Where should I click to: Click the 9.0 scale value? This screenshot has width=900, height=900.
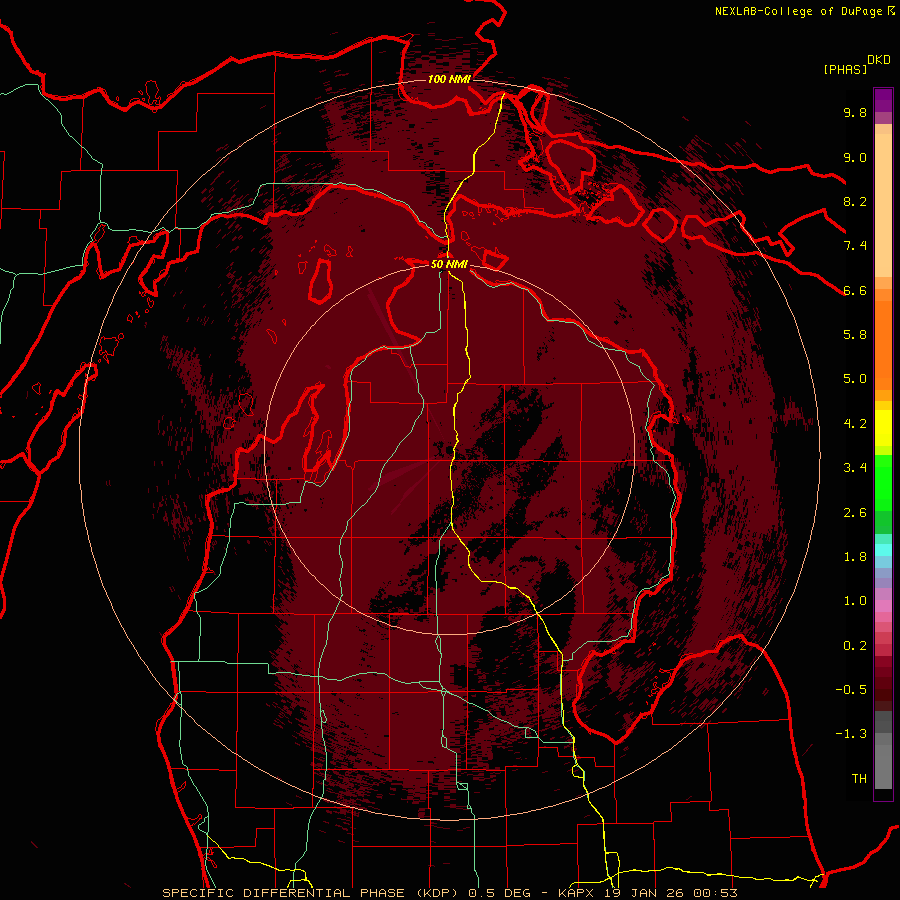[855, 157]
